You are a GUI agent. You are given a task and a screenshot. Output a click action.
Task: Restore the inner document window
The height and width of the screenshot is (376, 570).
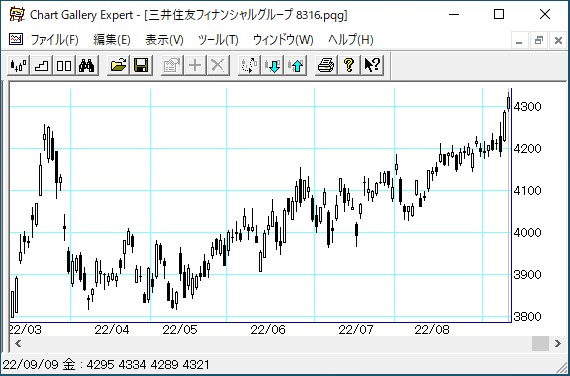tap(539, 40)
